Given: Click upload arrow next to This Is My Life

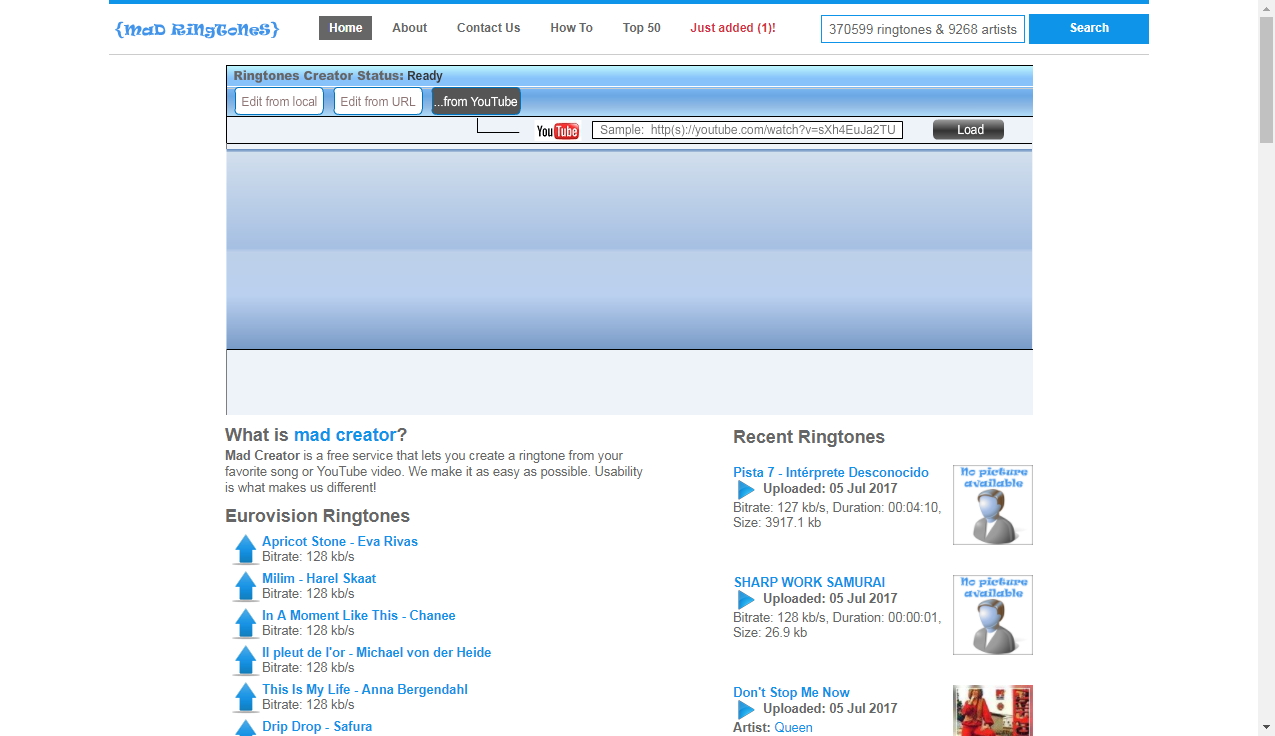Looking at the screenshot, I should pyautogui.click(x=245, y=697).
